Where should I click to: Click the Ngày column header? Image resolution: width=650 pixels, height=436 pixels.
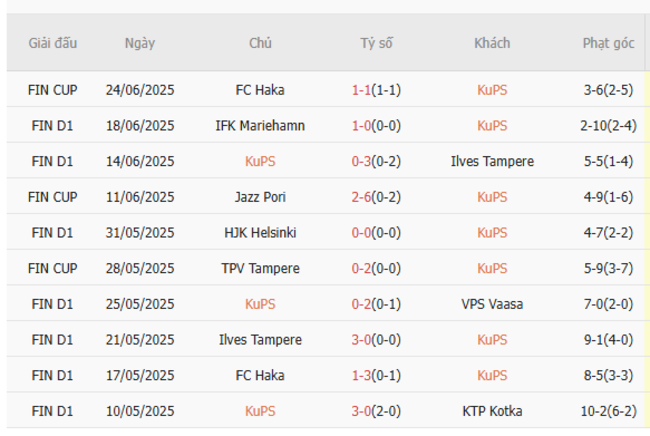coord(140,43)
